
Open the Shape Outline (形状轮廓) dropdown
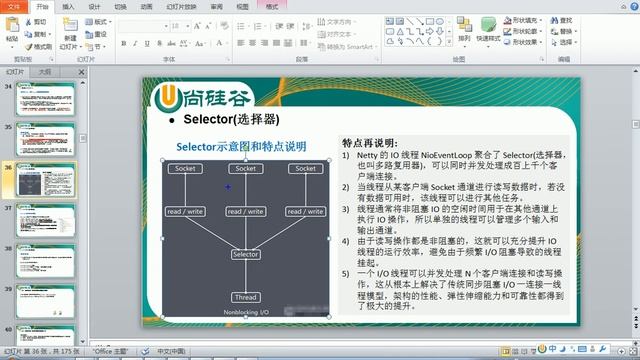[x=522, y=31]
